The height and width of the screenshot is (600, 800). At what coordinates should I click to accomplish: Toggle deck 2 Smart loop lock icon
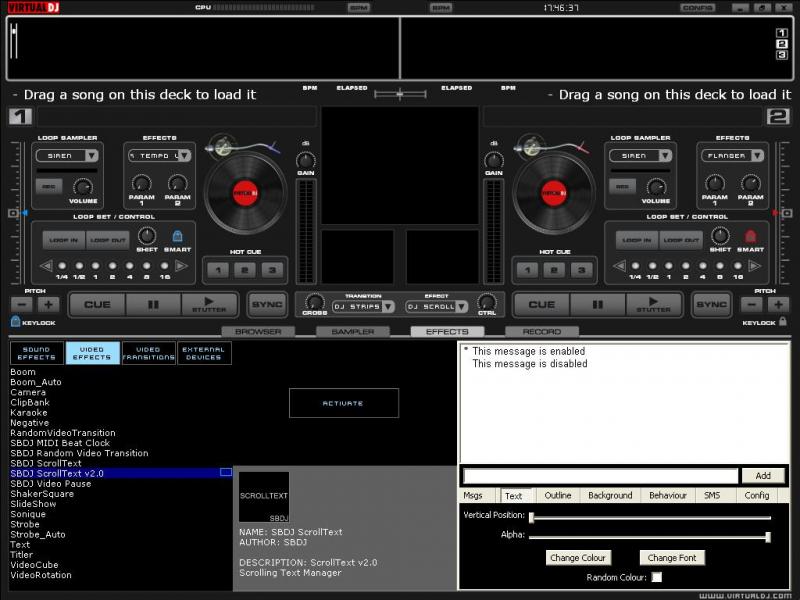[751, 236]
